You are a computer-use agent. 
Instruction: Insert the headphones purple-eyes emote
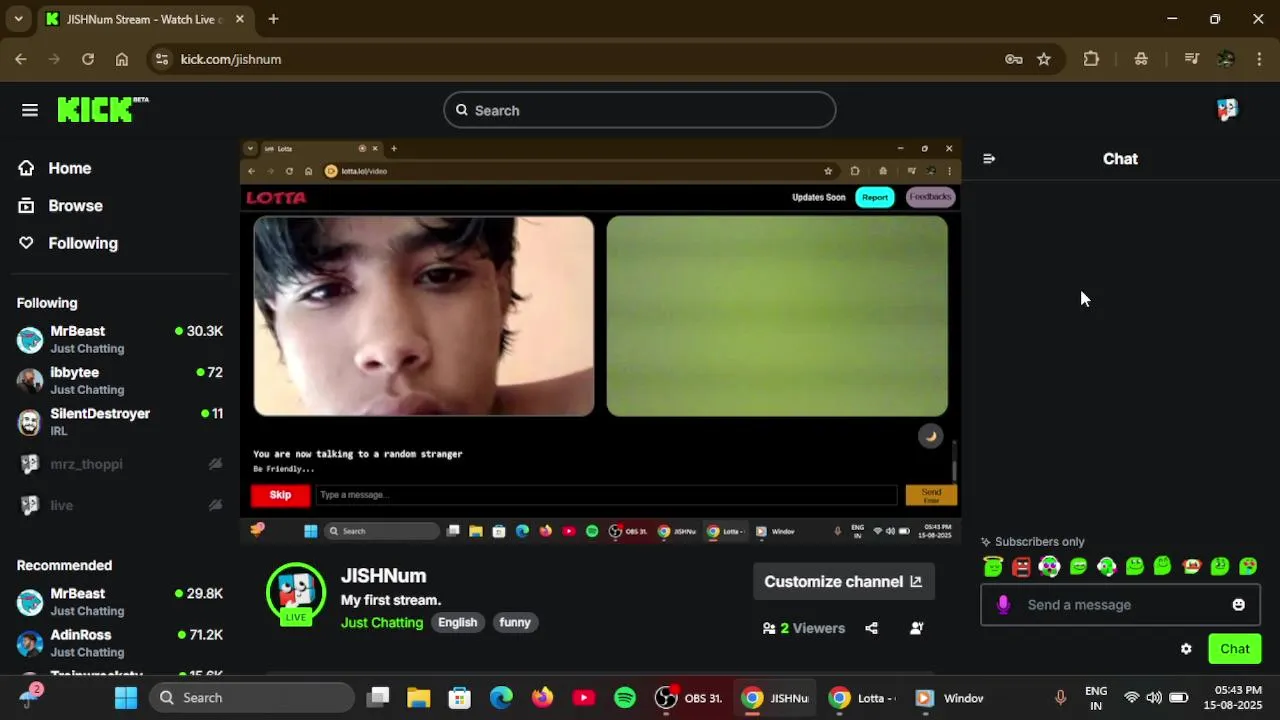[1049, 567]
